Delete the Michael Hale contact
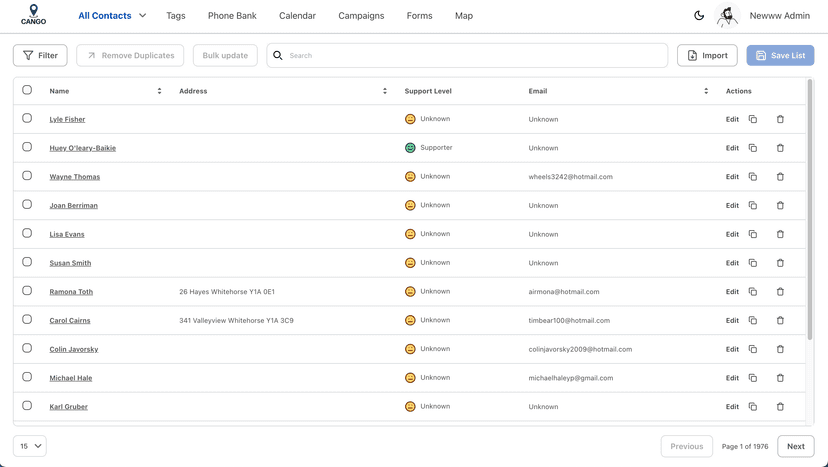This screenshot has width=828, height=467. point(780,378)
